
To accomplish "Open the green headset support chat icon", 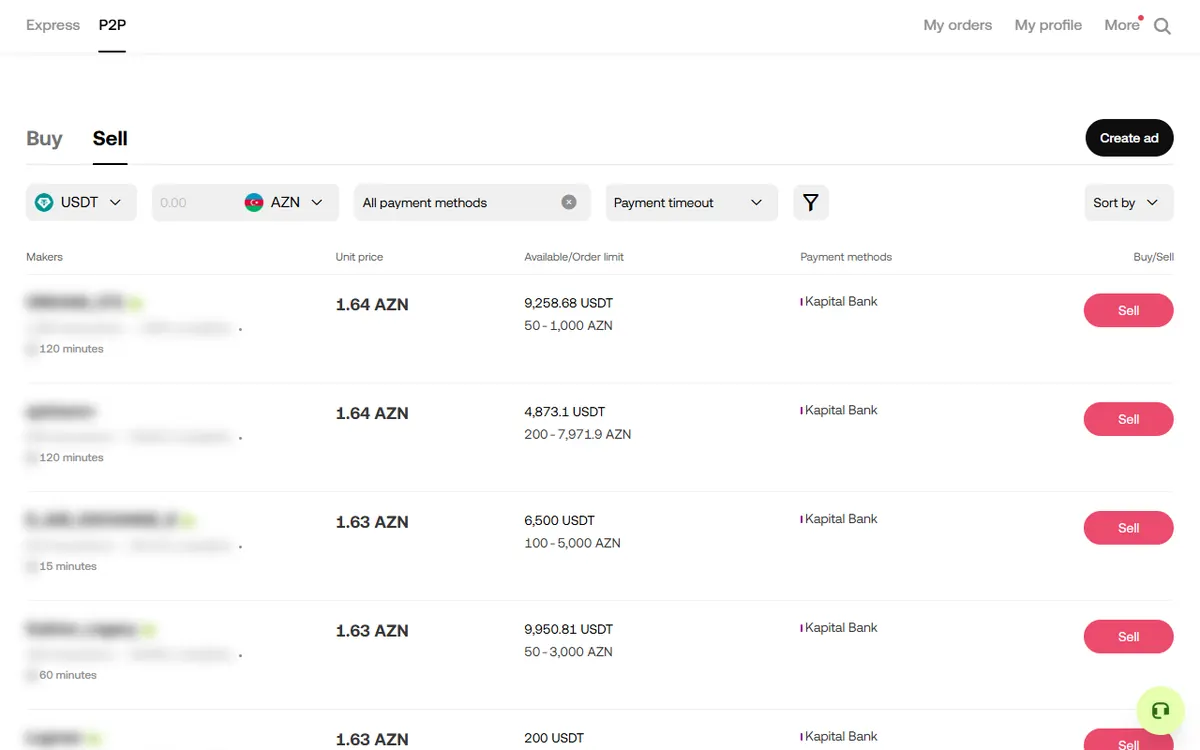I will [1160, 711].
